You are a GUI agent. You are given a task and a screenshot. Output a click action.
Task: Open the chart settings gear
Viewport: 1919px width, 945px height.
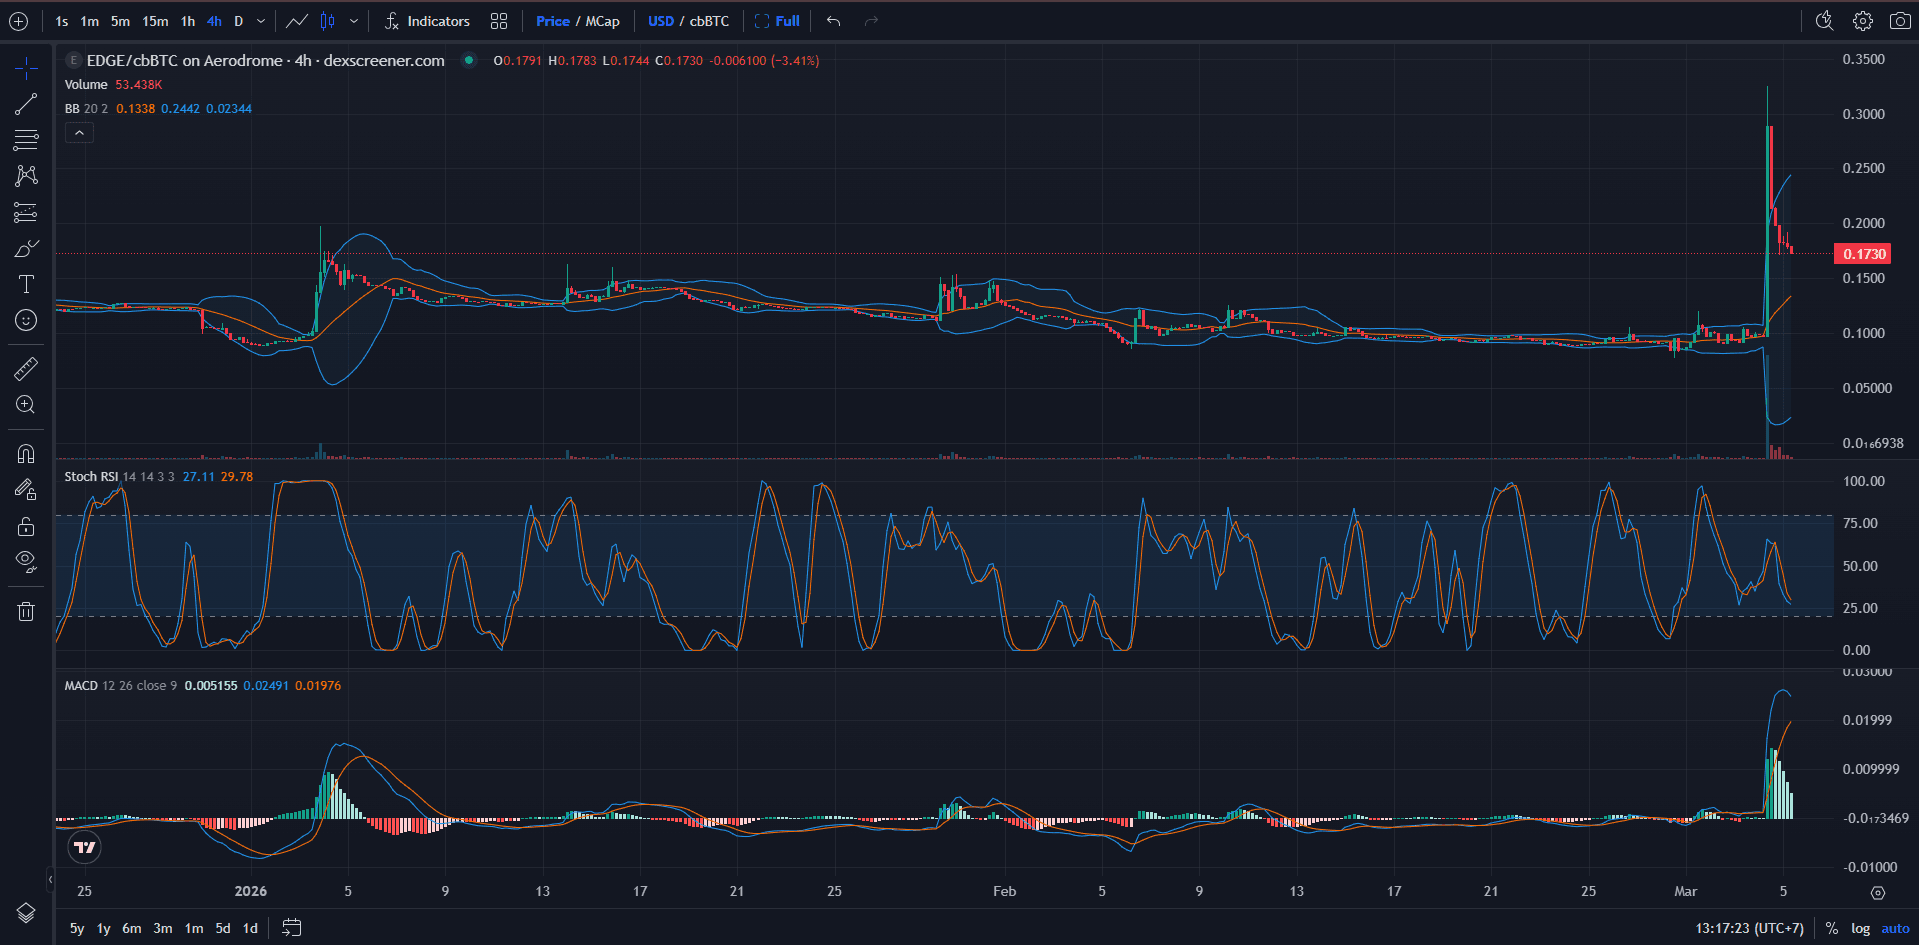pos(1861,20)
